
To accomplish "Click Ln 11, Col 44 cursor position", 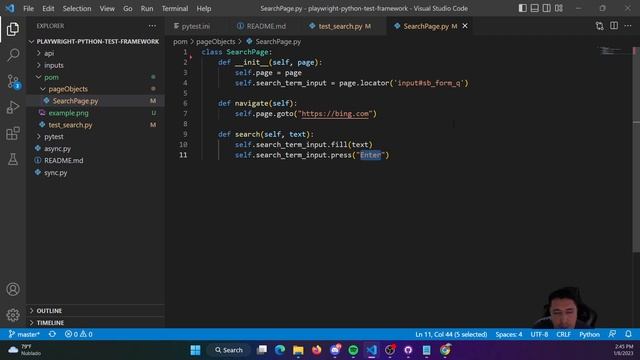I will [451, 334].
